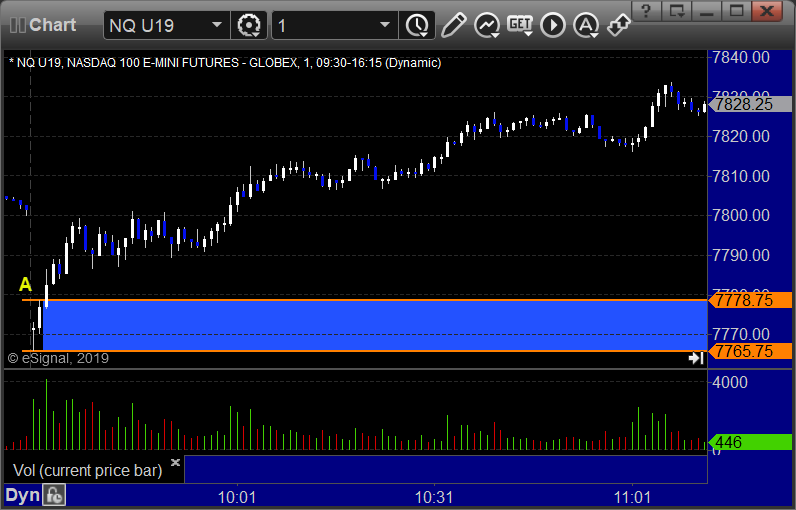Maximize the chart window
796x510 pixels.
point(737,11)
